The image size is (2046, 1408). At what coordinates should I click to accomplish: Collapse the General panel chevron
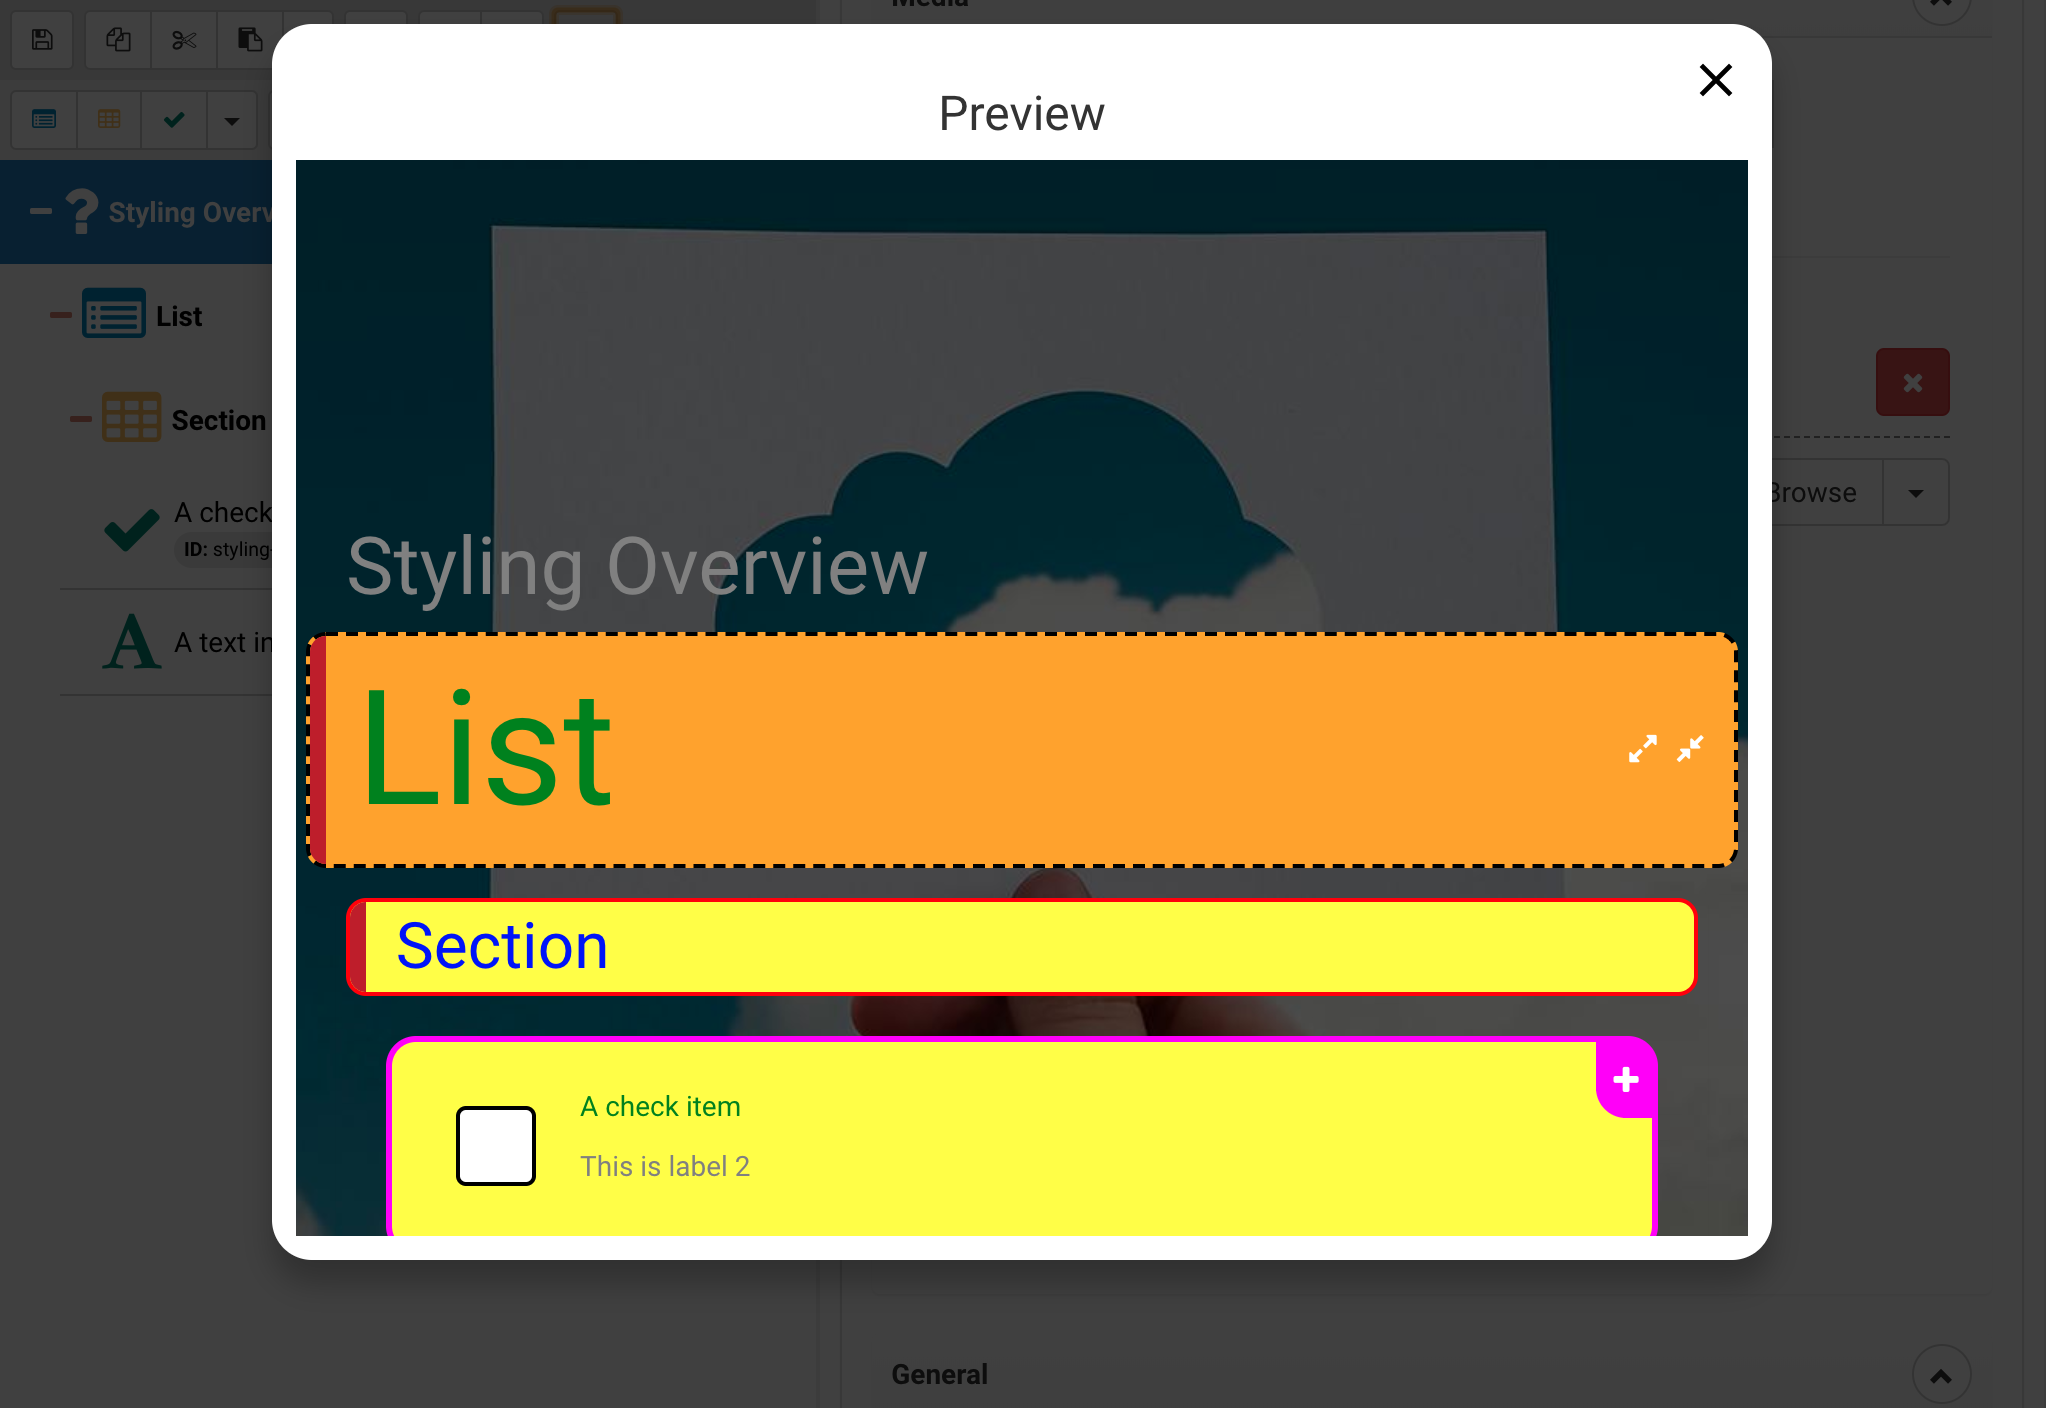[x=1940, y=1376]
